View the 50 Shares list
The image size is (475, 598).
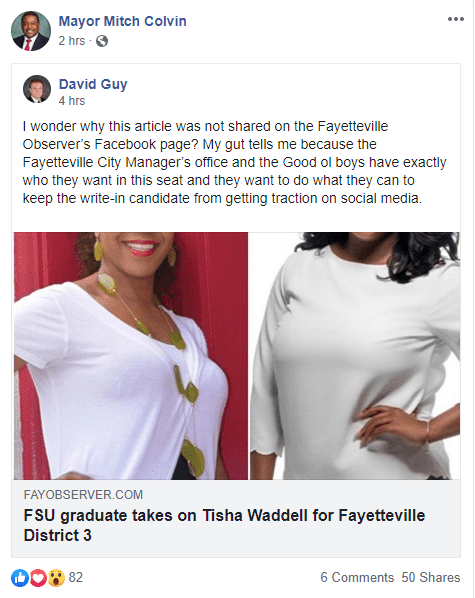431,577
